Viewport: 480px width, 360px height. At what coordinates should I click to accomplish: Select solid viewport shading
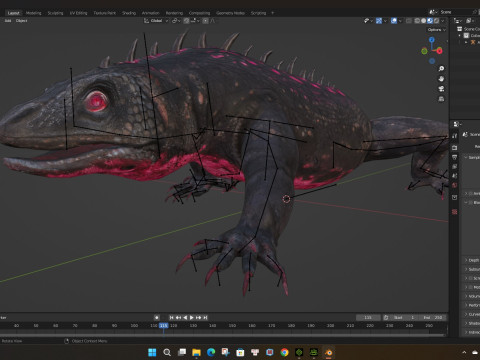(x=423, y=21)
